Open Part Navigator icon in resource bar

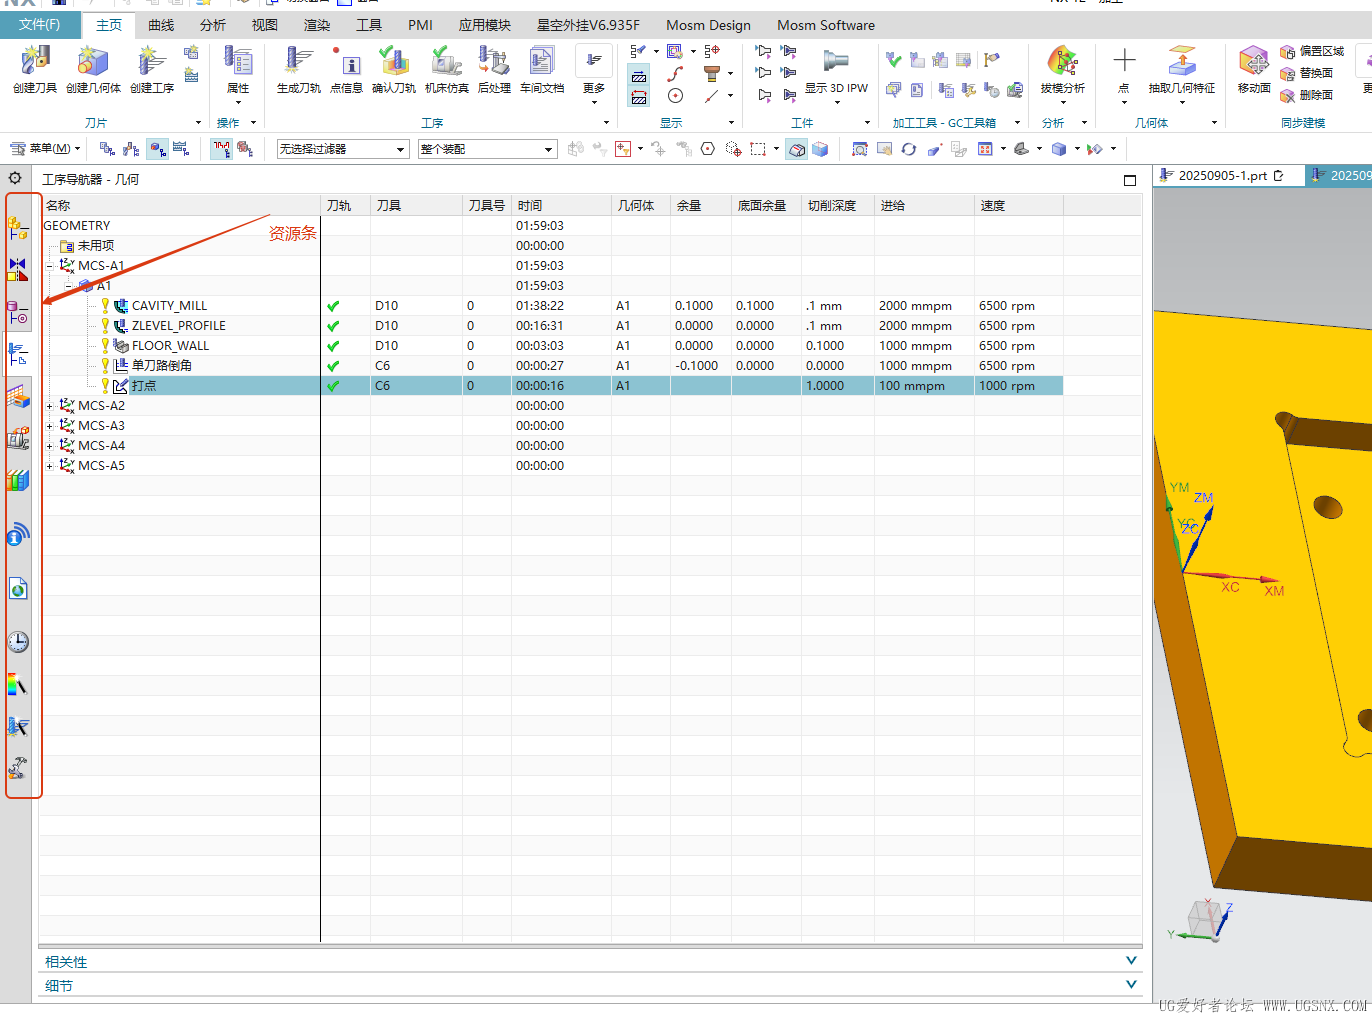(x=18, y=313)
